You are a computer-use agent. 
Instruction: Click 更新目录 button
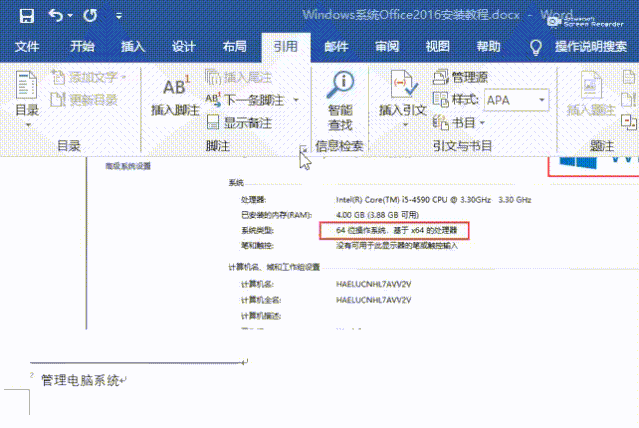[x=84, y=99]
